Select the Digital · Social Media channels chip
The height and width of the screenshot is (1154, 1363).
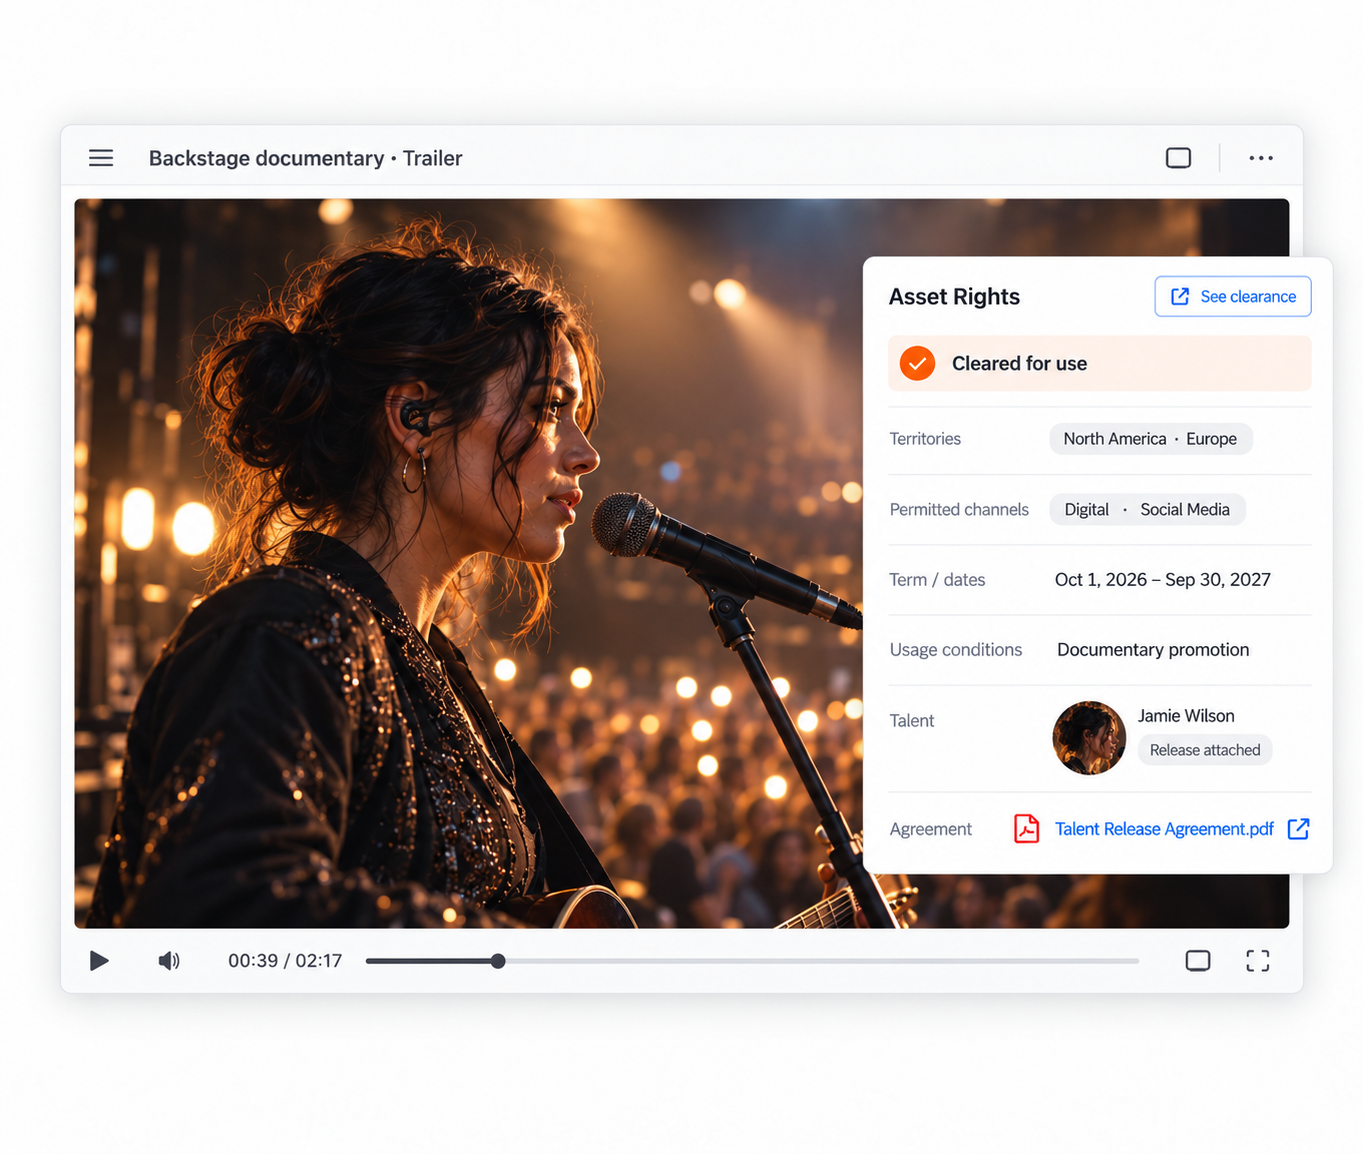point(1147,509)
